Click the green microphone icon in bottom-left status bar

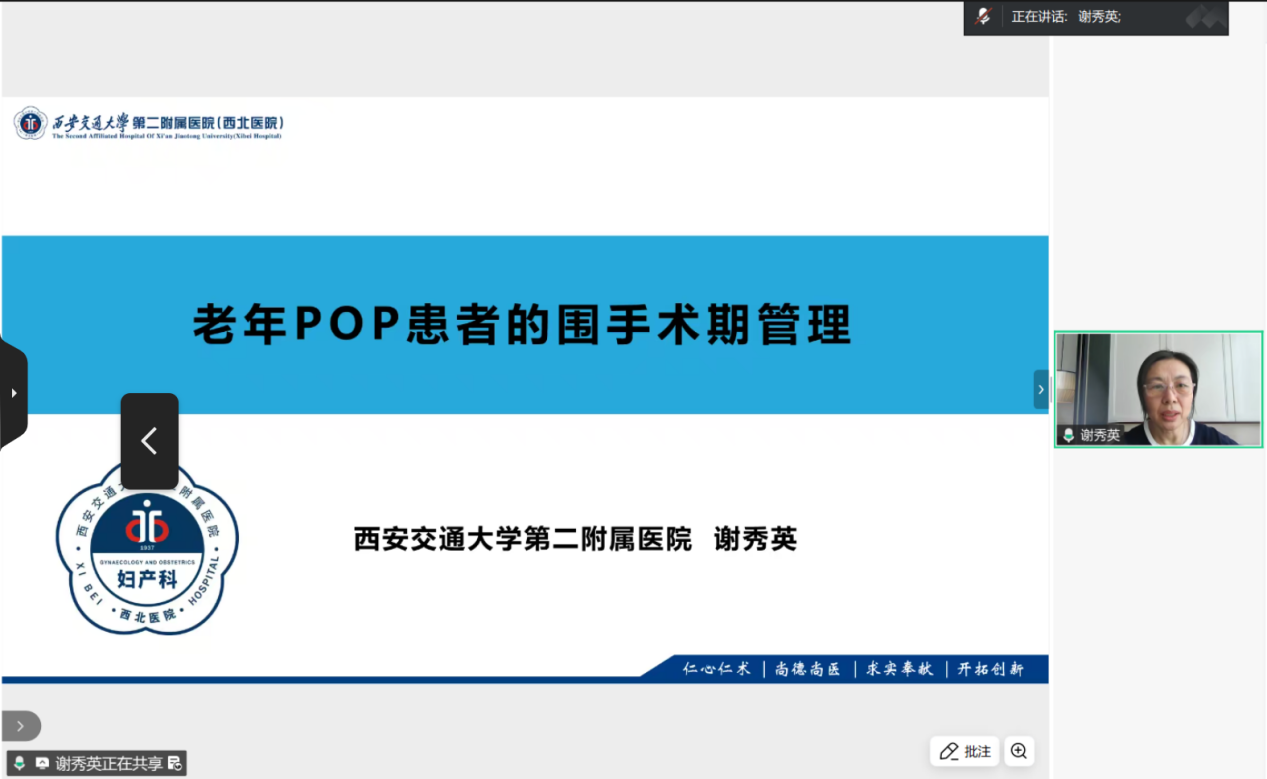point(19,763)
